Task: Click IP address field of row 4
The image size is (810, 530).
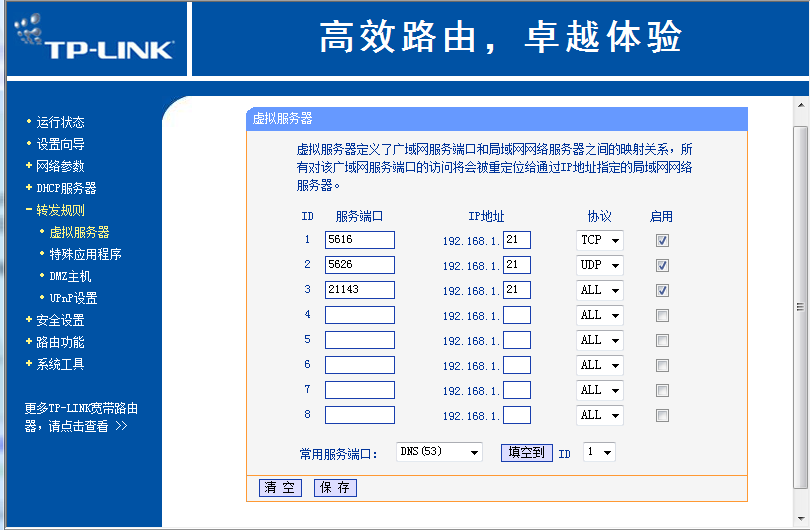Action: pos(517,315)
